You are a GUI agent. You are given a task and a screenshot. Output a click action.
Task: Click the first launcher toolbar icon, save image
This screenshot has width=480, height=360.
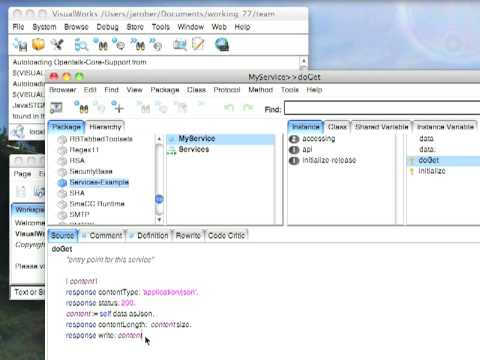click(20, 45)
